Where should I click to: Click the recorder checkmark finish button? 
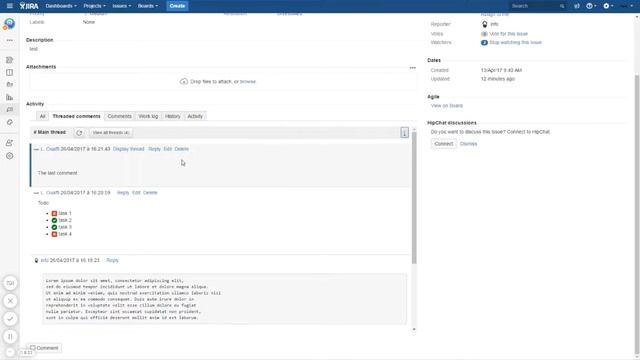(10, 319)
